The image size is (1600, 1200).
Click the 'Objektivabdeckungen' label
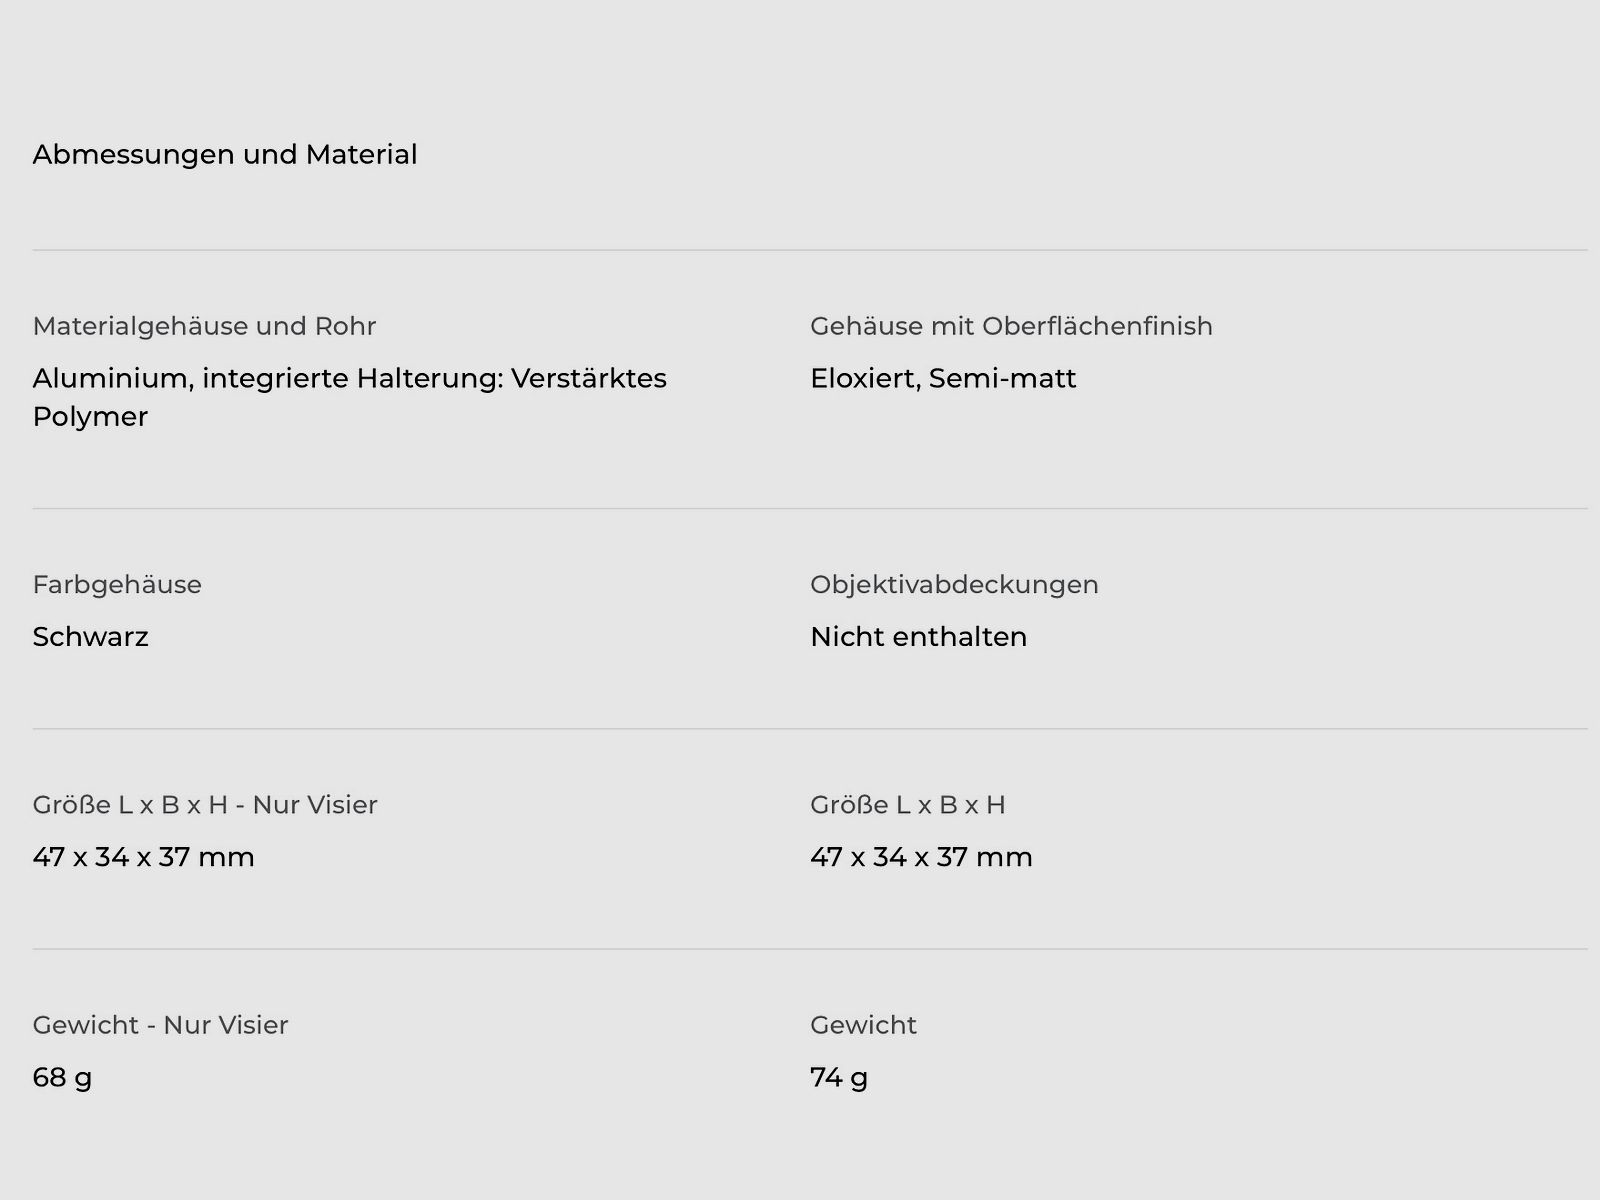954,585
